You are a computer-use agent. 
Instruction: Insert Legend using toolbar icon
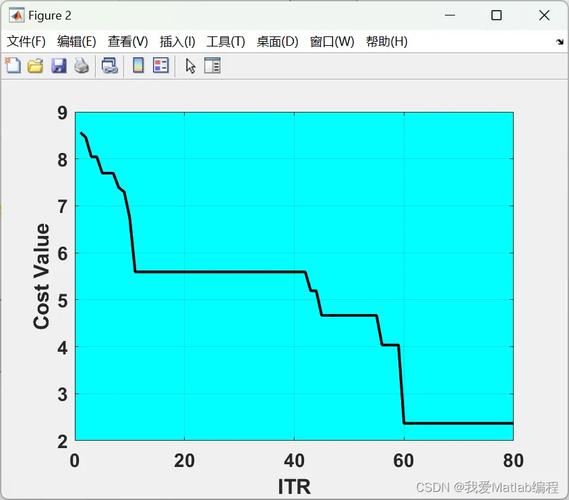pos(161,66)
